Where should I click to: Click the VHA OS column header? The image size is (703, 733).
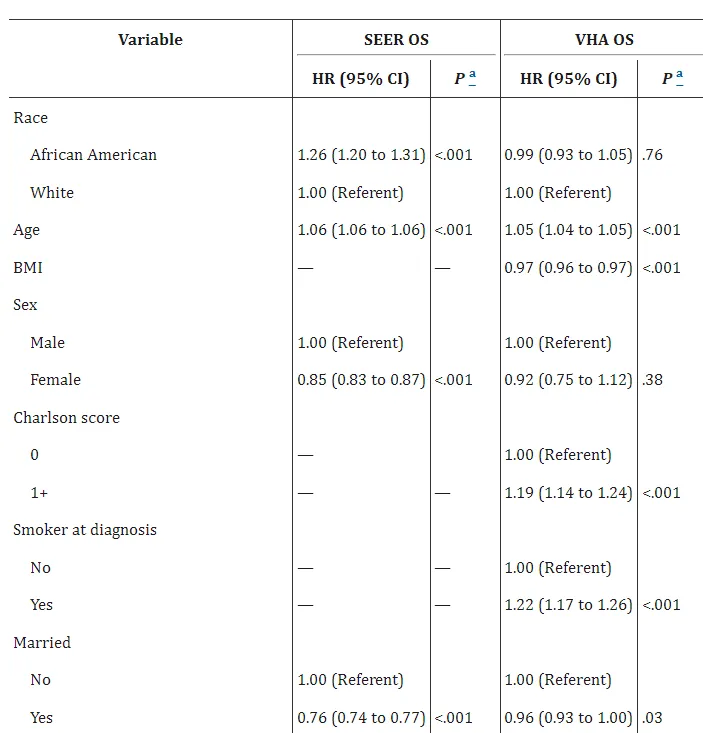pos(604,40)
